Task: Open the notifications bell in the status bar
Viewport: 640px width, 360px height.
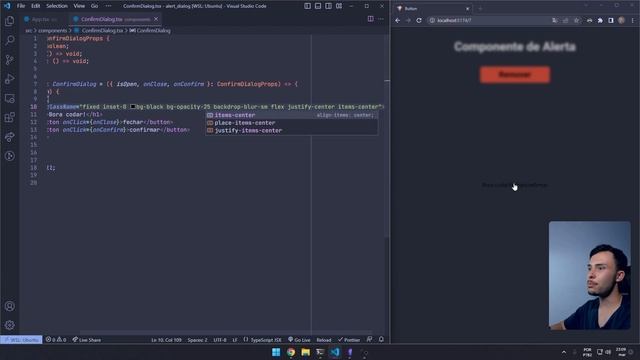Action: click(381, 340)
